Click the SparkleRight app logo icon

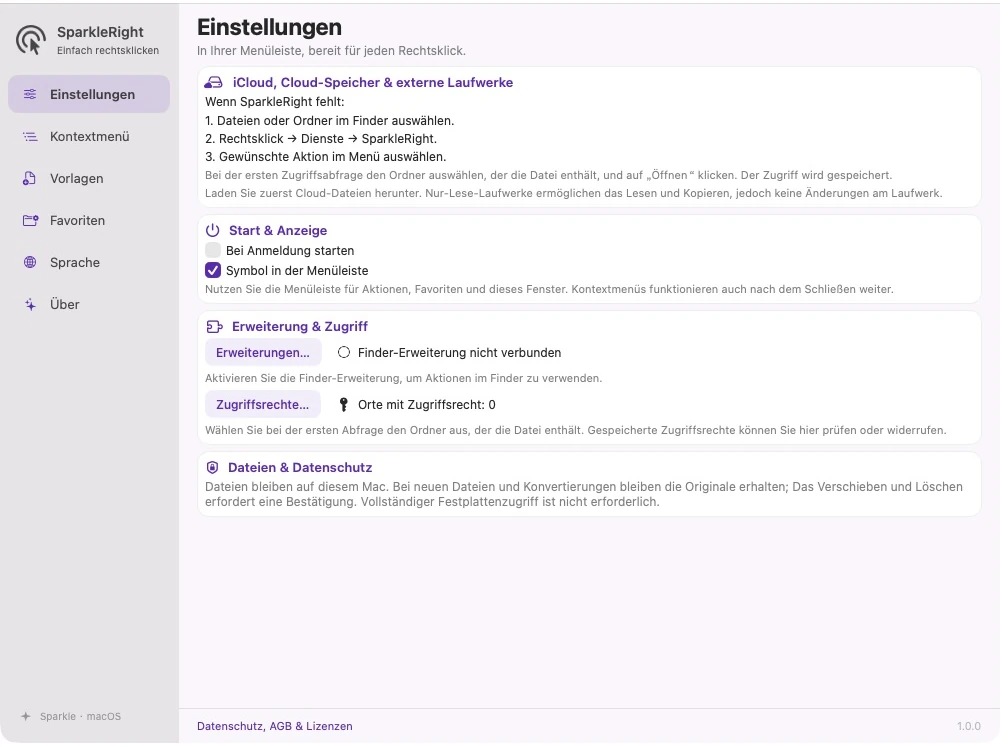[x=31, y=40]
